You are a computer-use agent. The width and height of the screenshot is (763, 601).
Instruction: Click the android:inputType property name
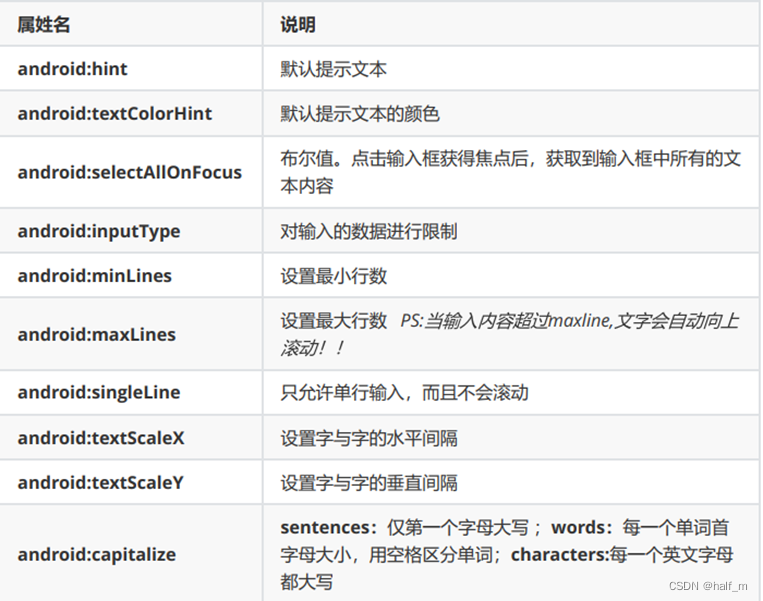[99, 232]
